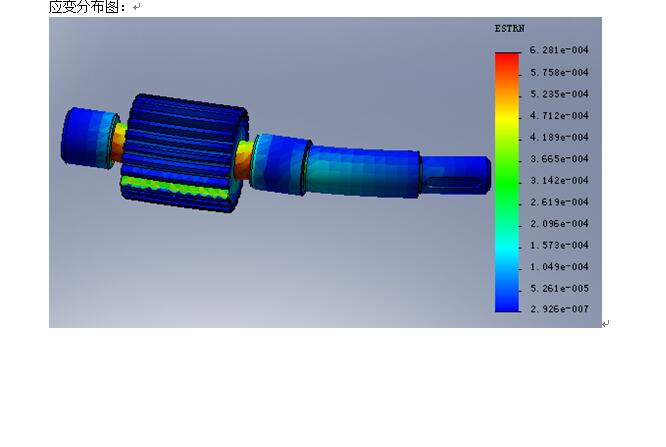The width and height of the screenshot is (666, 447).
Task: Click legend value 5.261e-005
Action: (x=559, y=289)
